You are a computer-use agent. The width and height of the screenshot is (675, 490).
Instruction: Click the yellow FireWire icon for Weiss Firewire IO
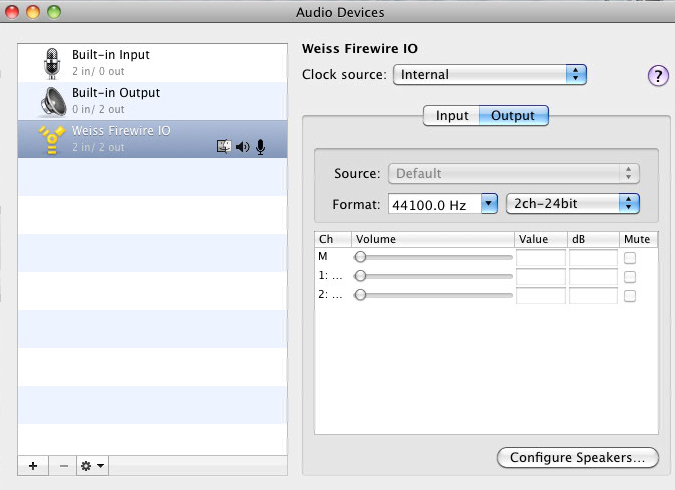[52, 140]
